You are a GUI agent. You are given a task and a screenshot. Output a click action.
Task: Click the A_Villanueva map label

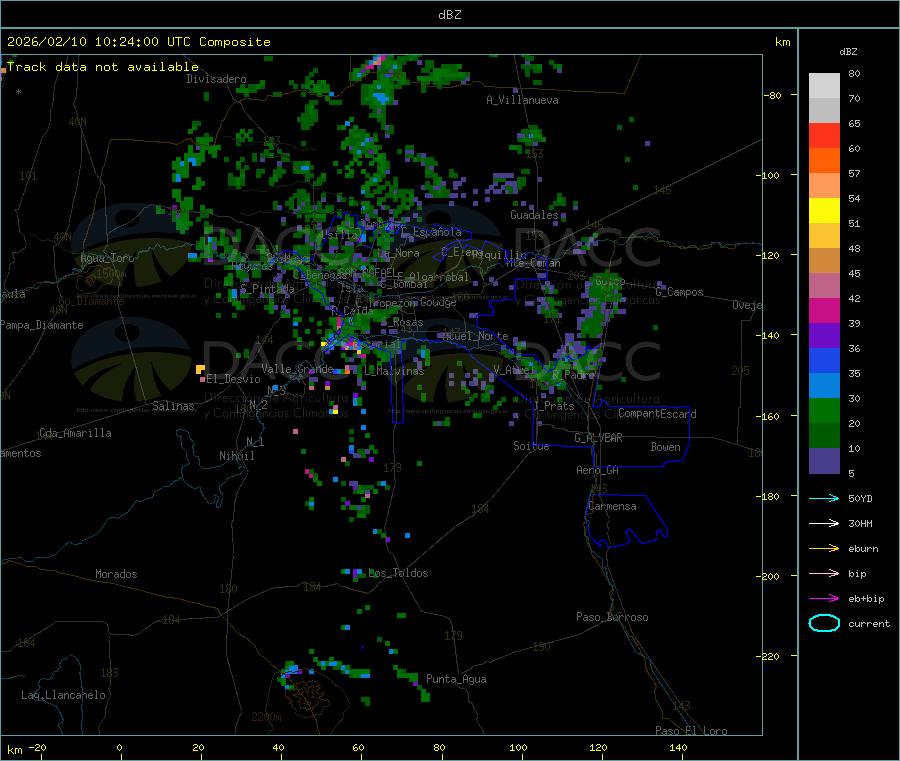(x=522, y=100)
